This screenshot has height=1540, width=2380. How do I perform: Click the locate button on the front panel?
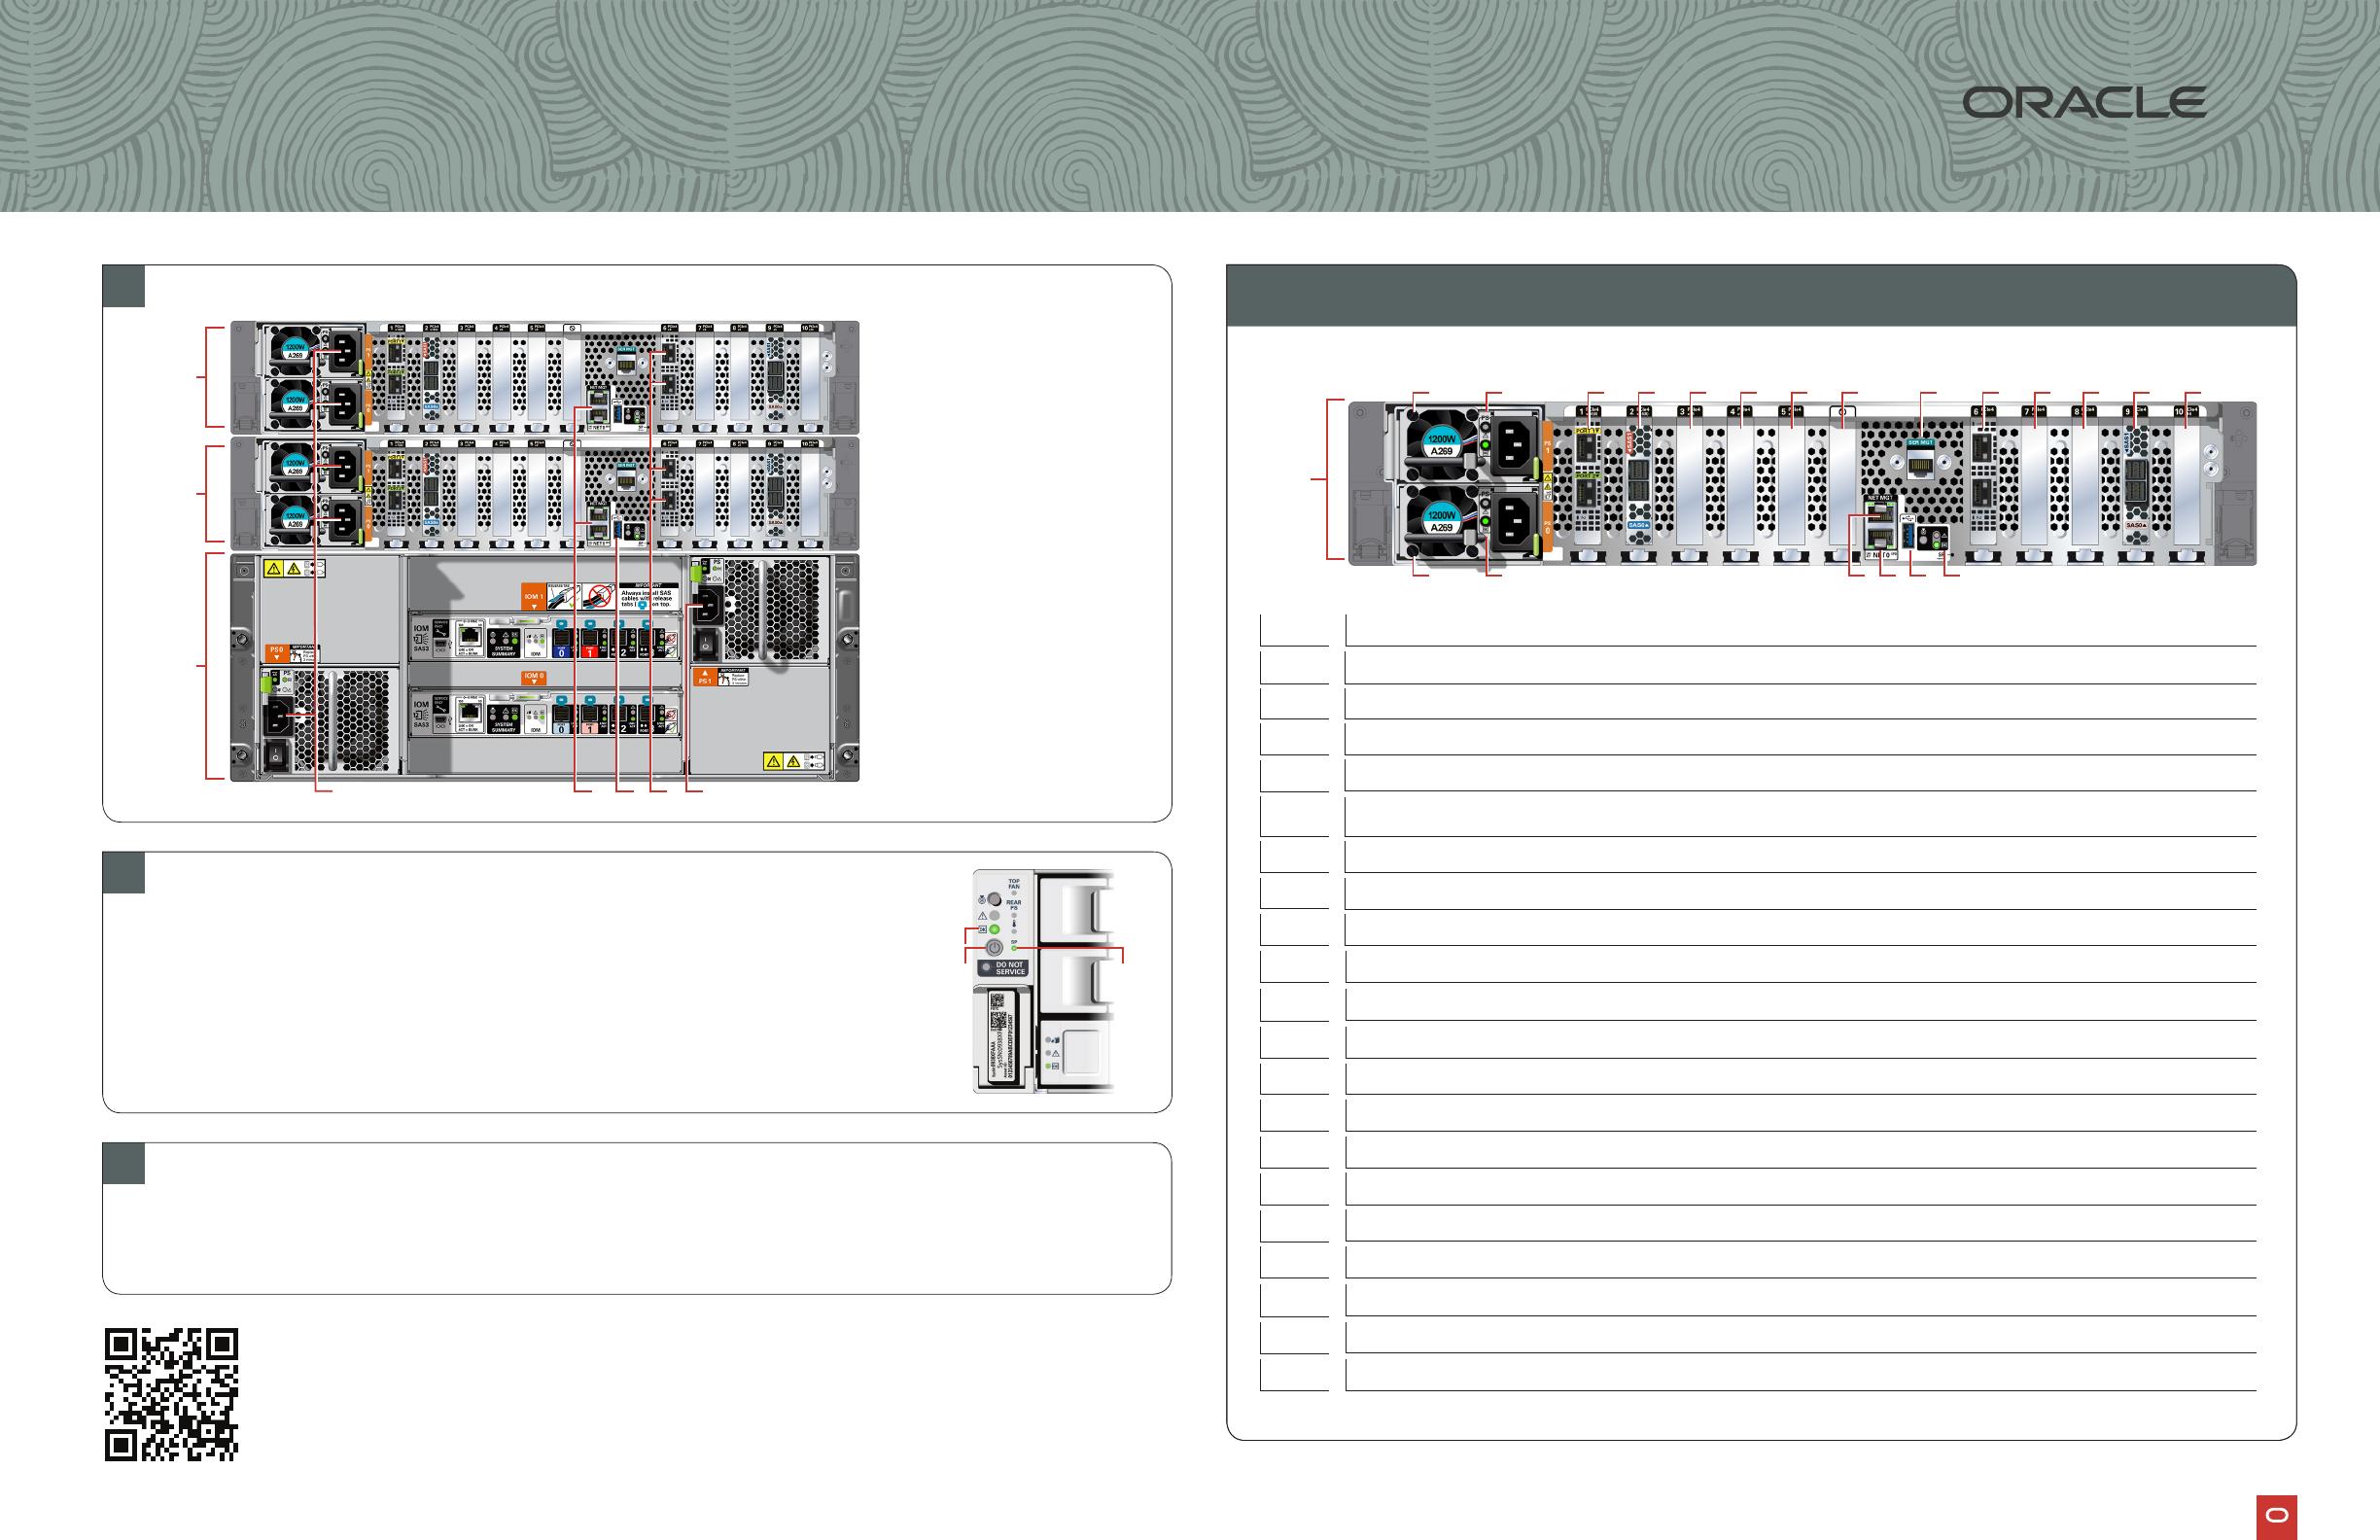995,900
